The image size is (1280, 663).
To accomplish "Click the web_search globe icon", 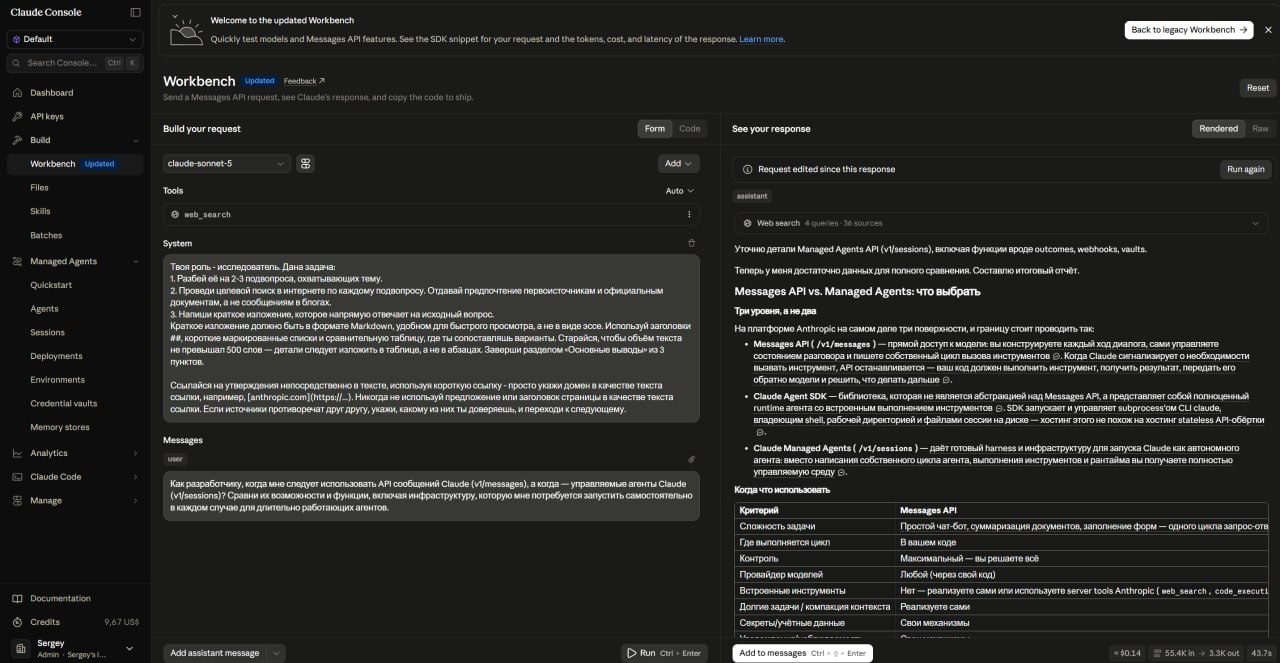I will [x=175, y=214].
